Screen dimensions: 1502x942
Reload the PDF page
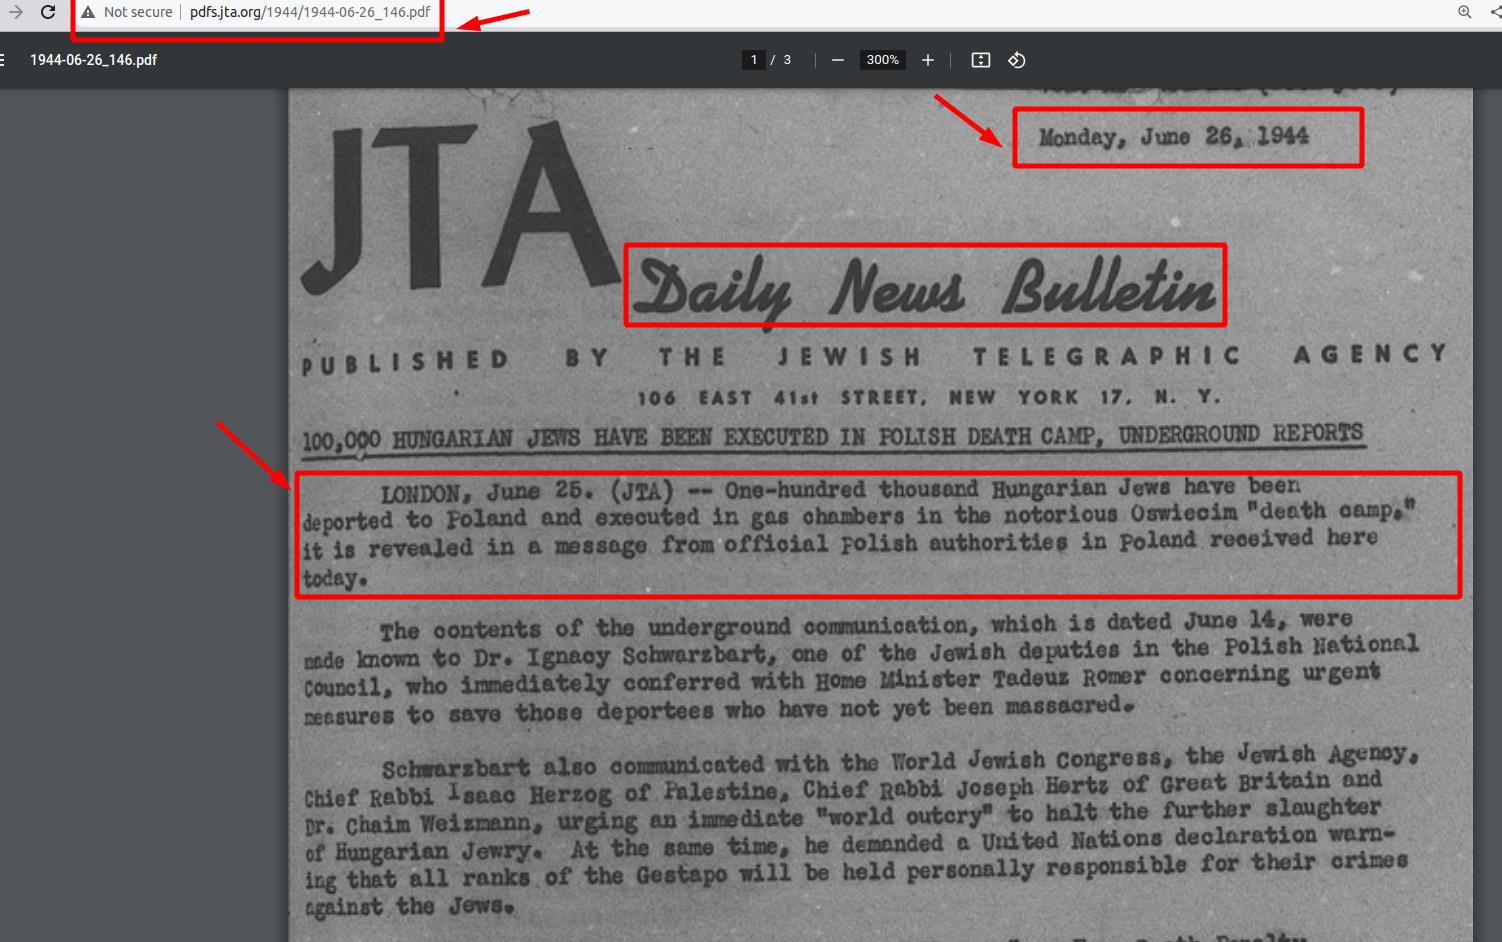(47, 13)
